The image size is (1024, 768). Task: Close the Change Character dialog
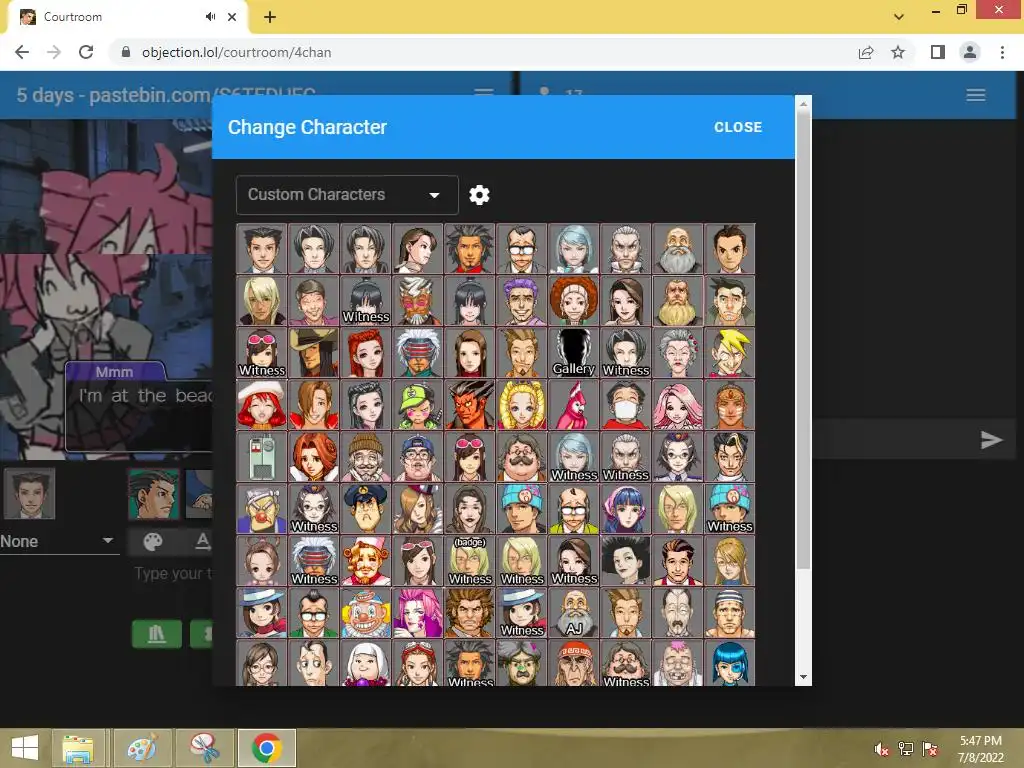738,127
